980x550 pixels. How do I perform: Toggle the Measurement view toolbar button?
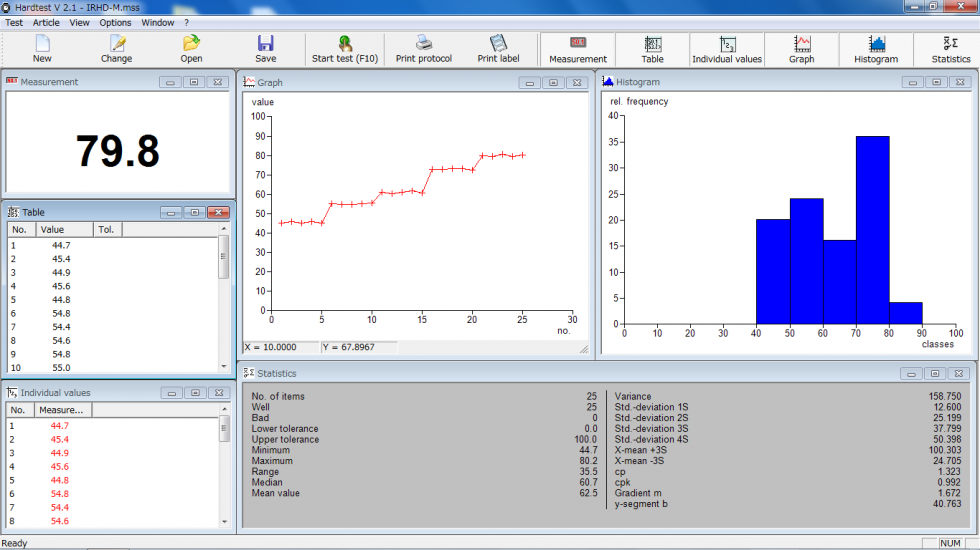coord(578,44)
